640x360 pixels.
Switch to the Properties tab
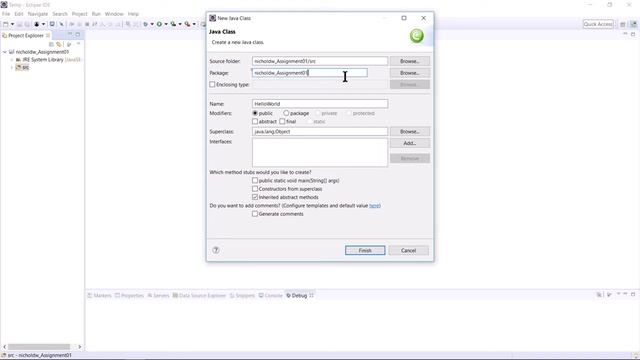tap(129, 296)
